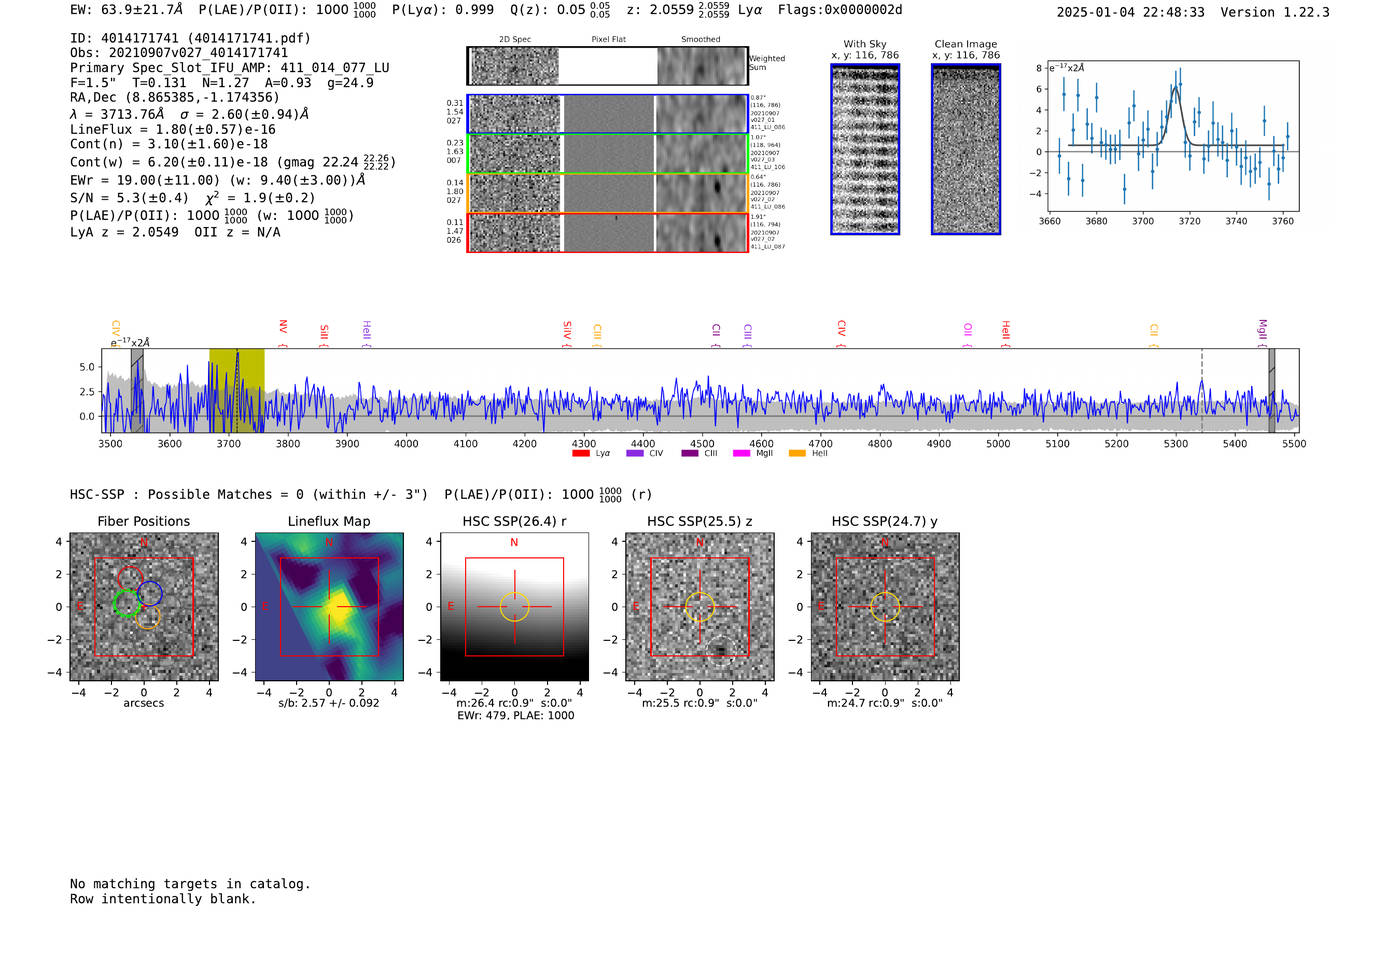This screenshot has height=953, width=1400.
Task: Click the 'Row intentionally blank.' text
Action: tap(163, 899)
